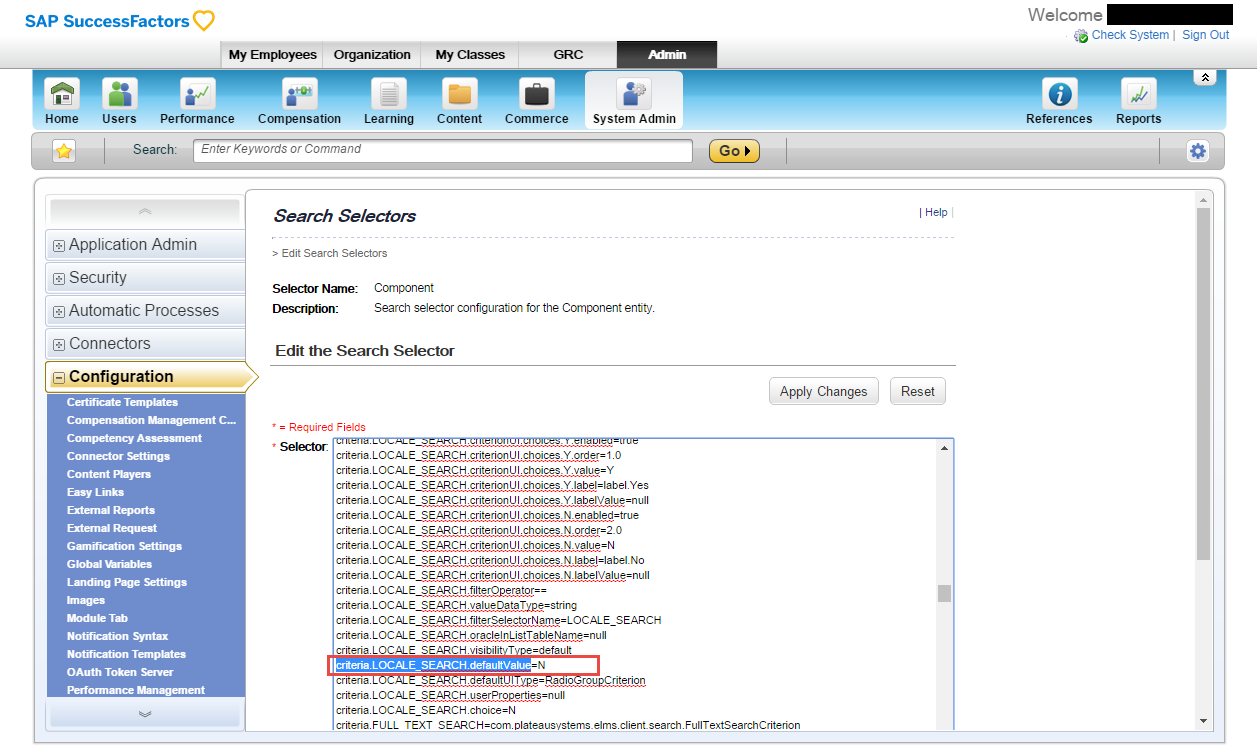Click the favorites star icon
1257x750 pixels.
pos(64,151)
